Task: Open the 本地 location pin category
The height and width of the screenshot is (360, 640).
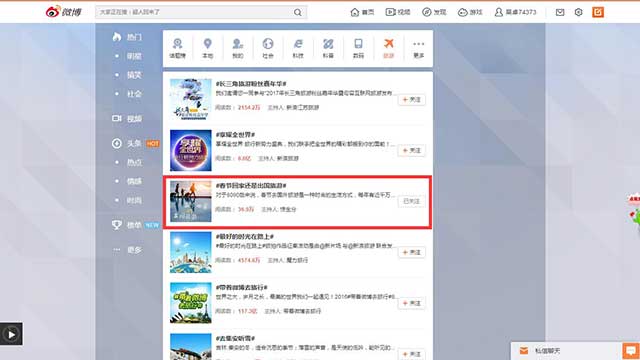Action: [207, 48]
